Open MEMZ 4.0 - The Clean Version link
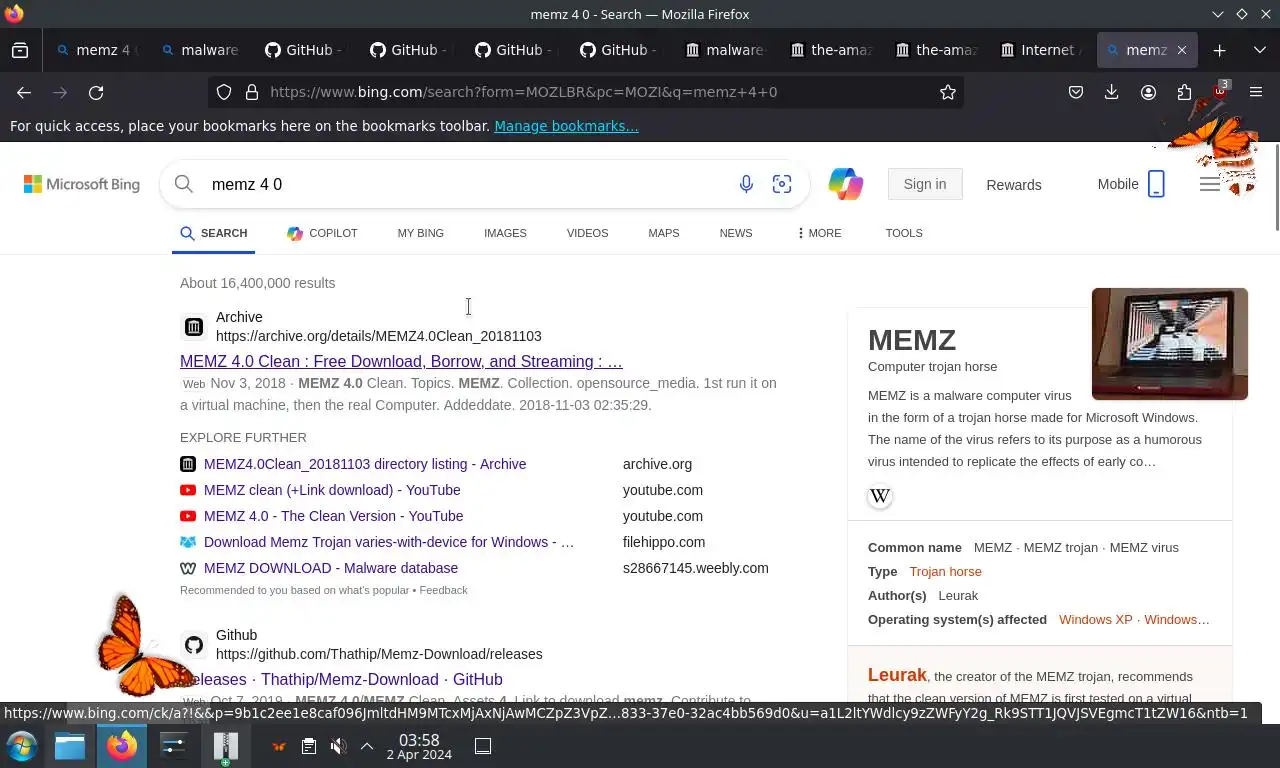The height and width of the screenshot is (768, 1280). [x=333, y=516]
